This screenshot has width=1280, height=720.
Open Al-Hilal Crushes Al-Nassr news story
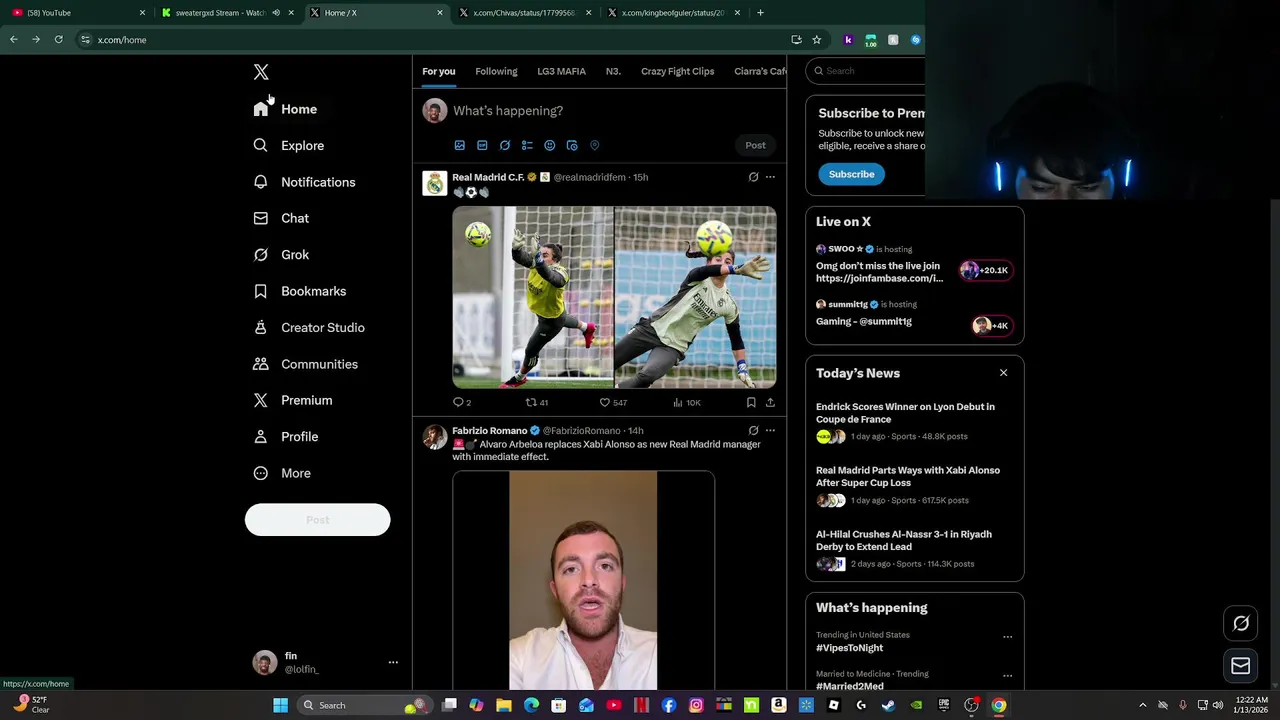[914, 549]
